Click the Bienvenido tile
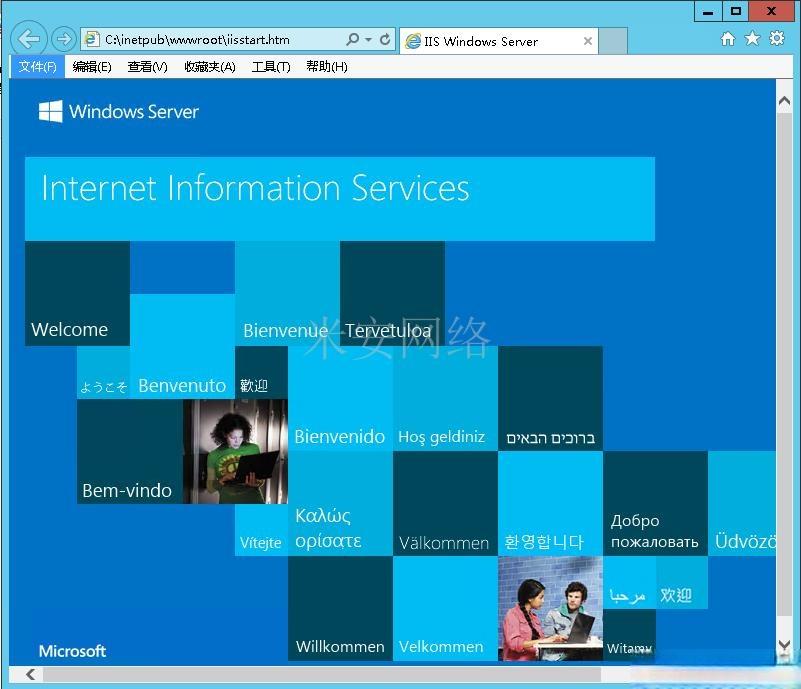The height and width of the screenshot is (689, 801). coord(340,398)
